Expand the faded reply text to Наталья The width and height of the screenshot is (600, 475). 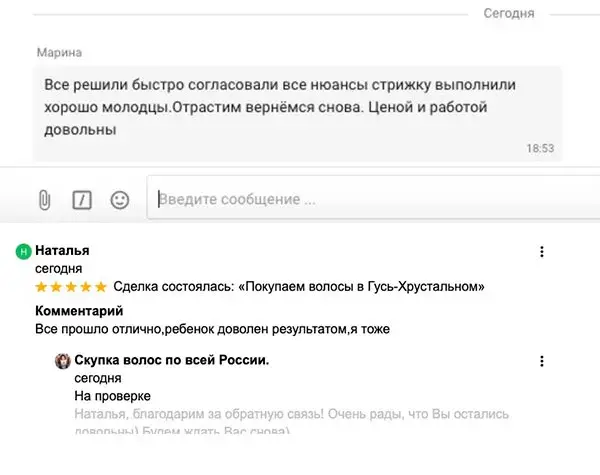[x=292, y=423]
